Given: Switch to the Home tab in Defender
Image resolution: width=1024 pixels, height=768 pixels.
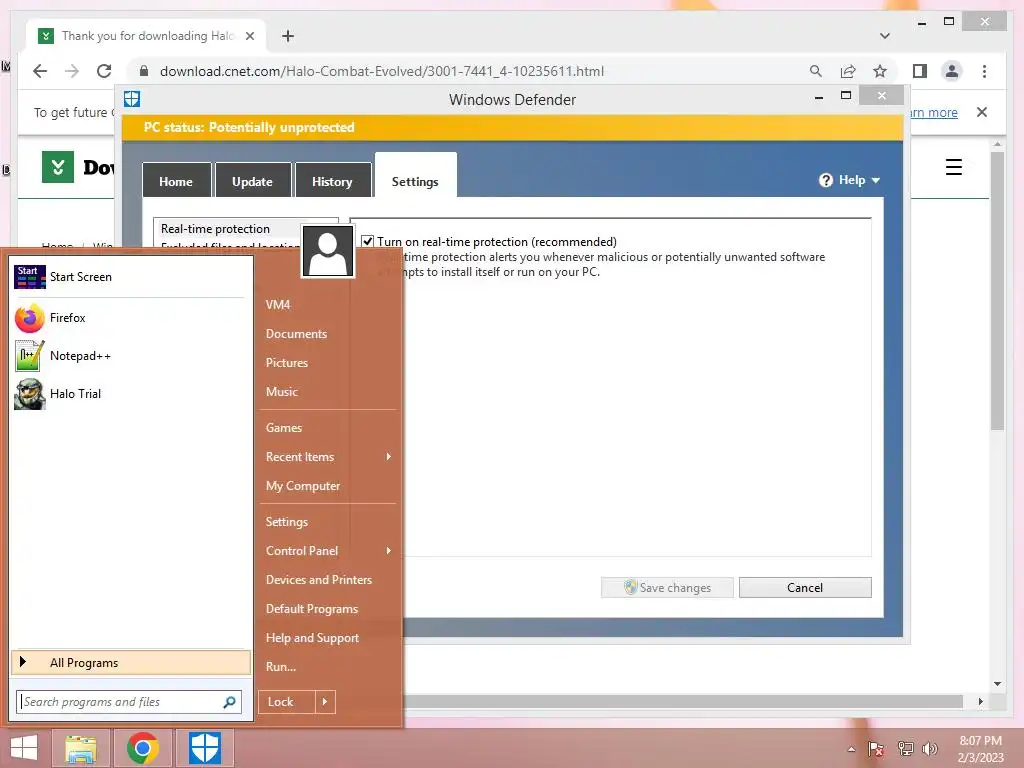Looking at the screenshot, I should coord(176,182).
